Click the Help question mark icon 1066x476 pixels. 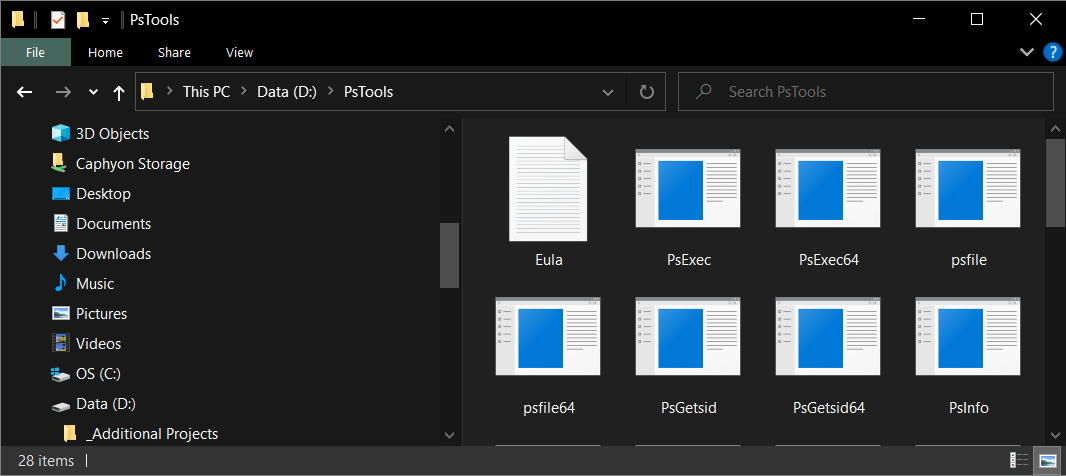1051,52
